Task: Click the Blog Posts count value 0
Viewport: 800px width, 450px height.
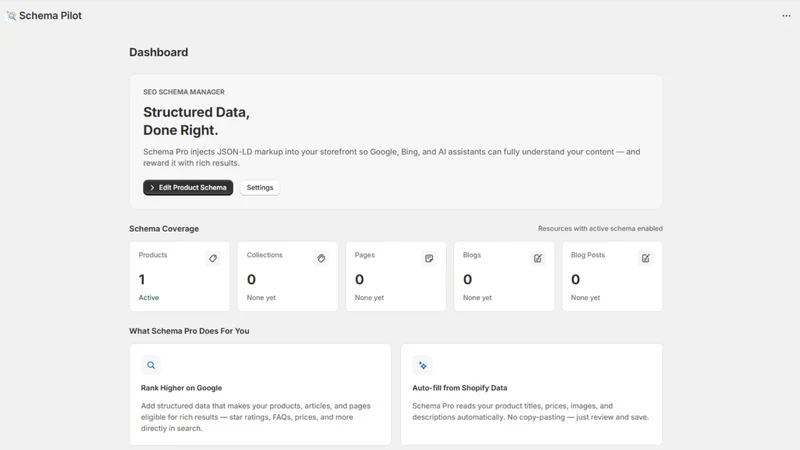Action: 576,280
